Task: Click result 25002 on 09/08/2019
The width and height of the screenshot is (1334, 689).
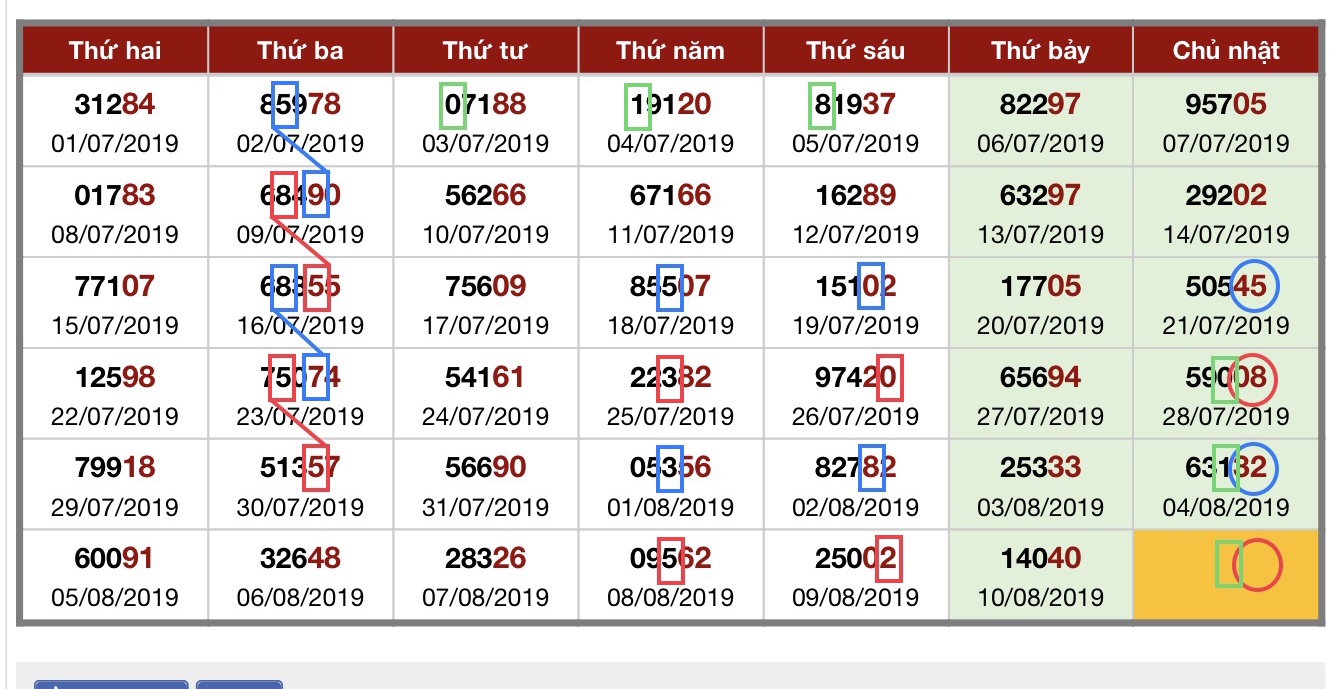Action: click(x=856, y=557)
